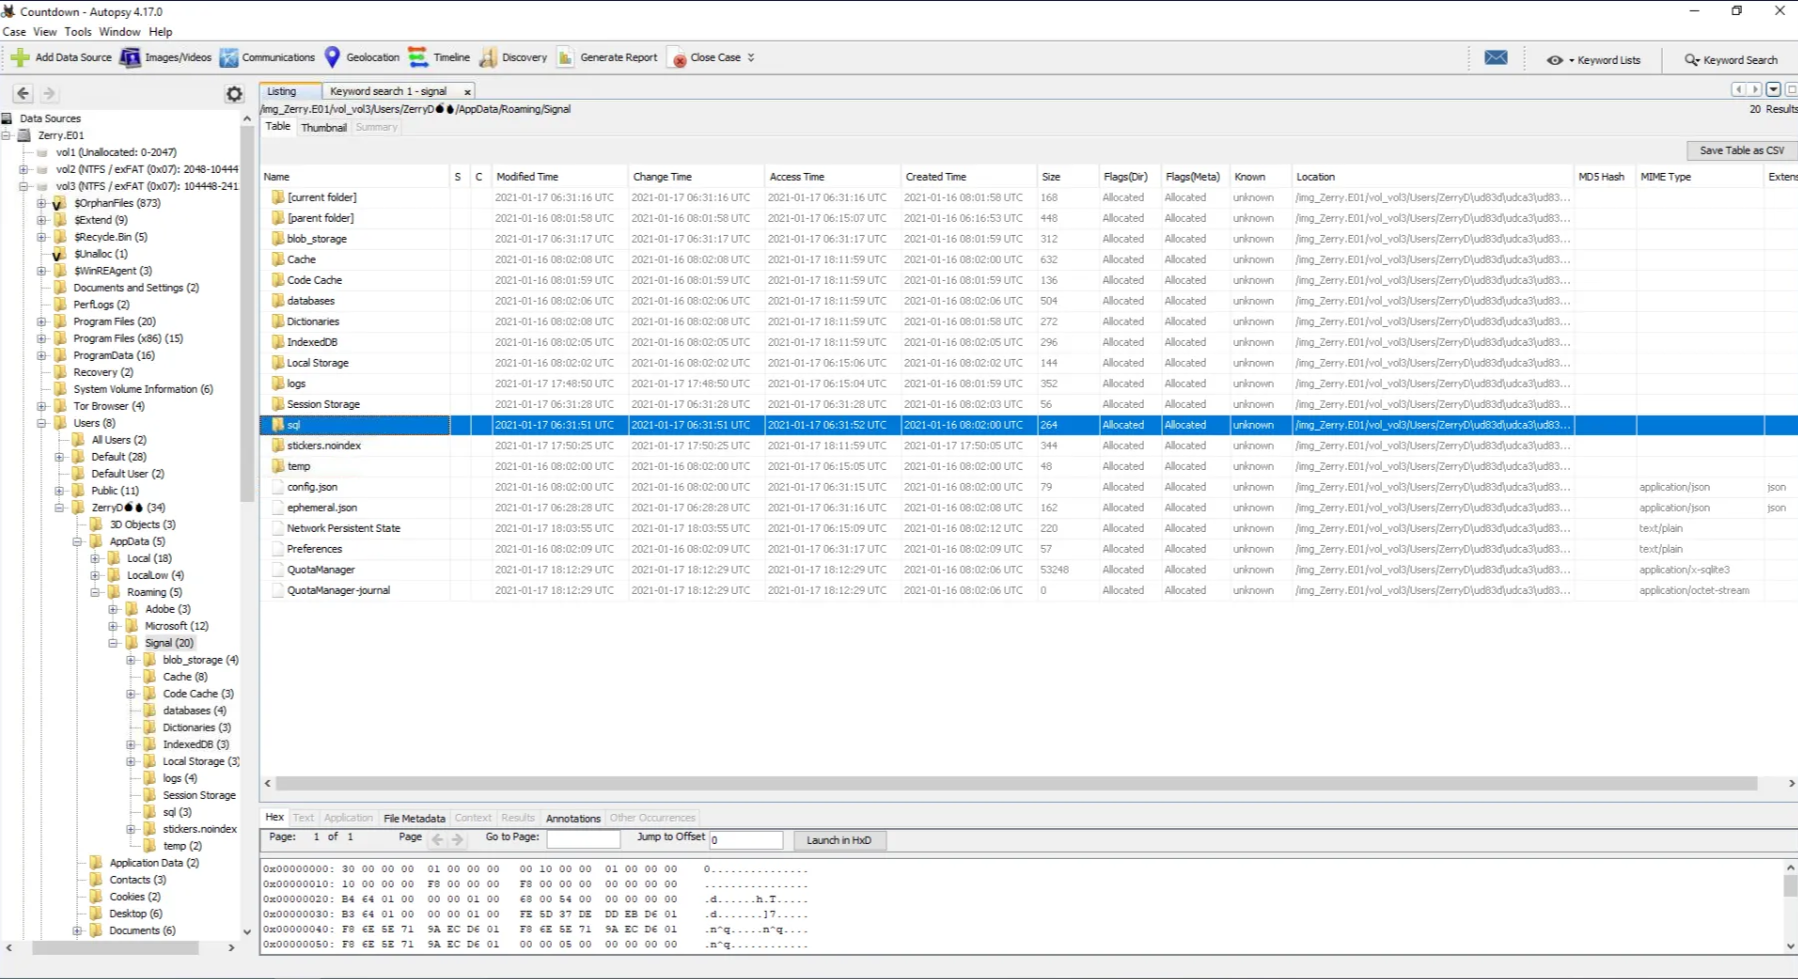Collapse the Signal (20) tree node
The image size is (1798, 979).
113,643
